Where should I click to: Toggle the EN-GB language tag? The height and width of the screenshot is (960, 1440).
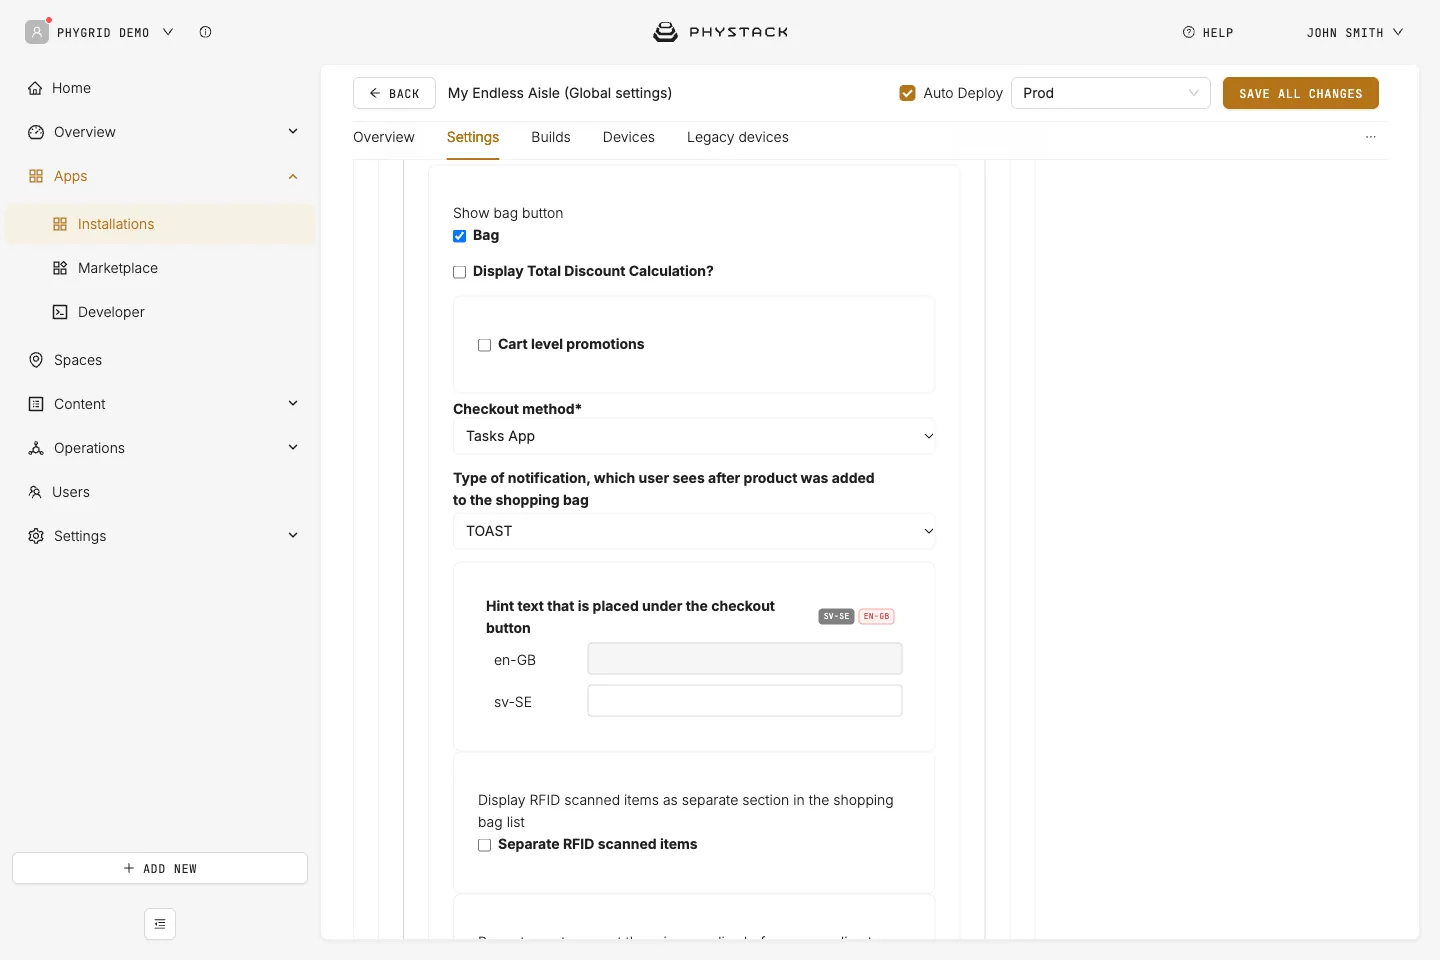876,616
